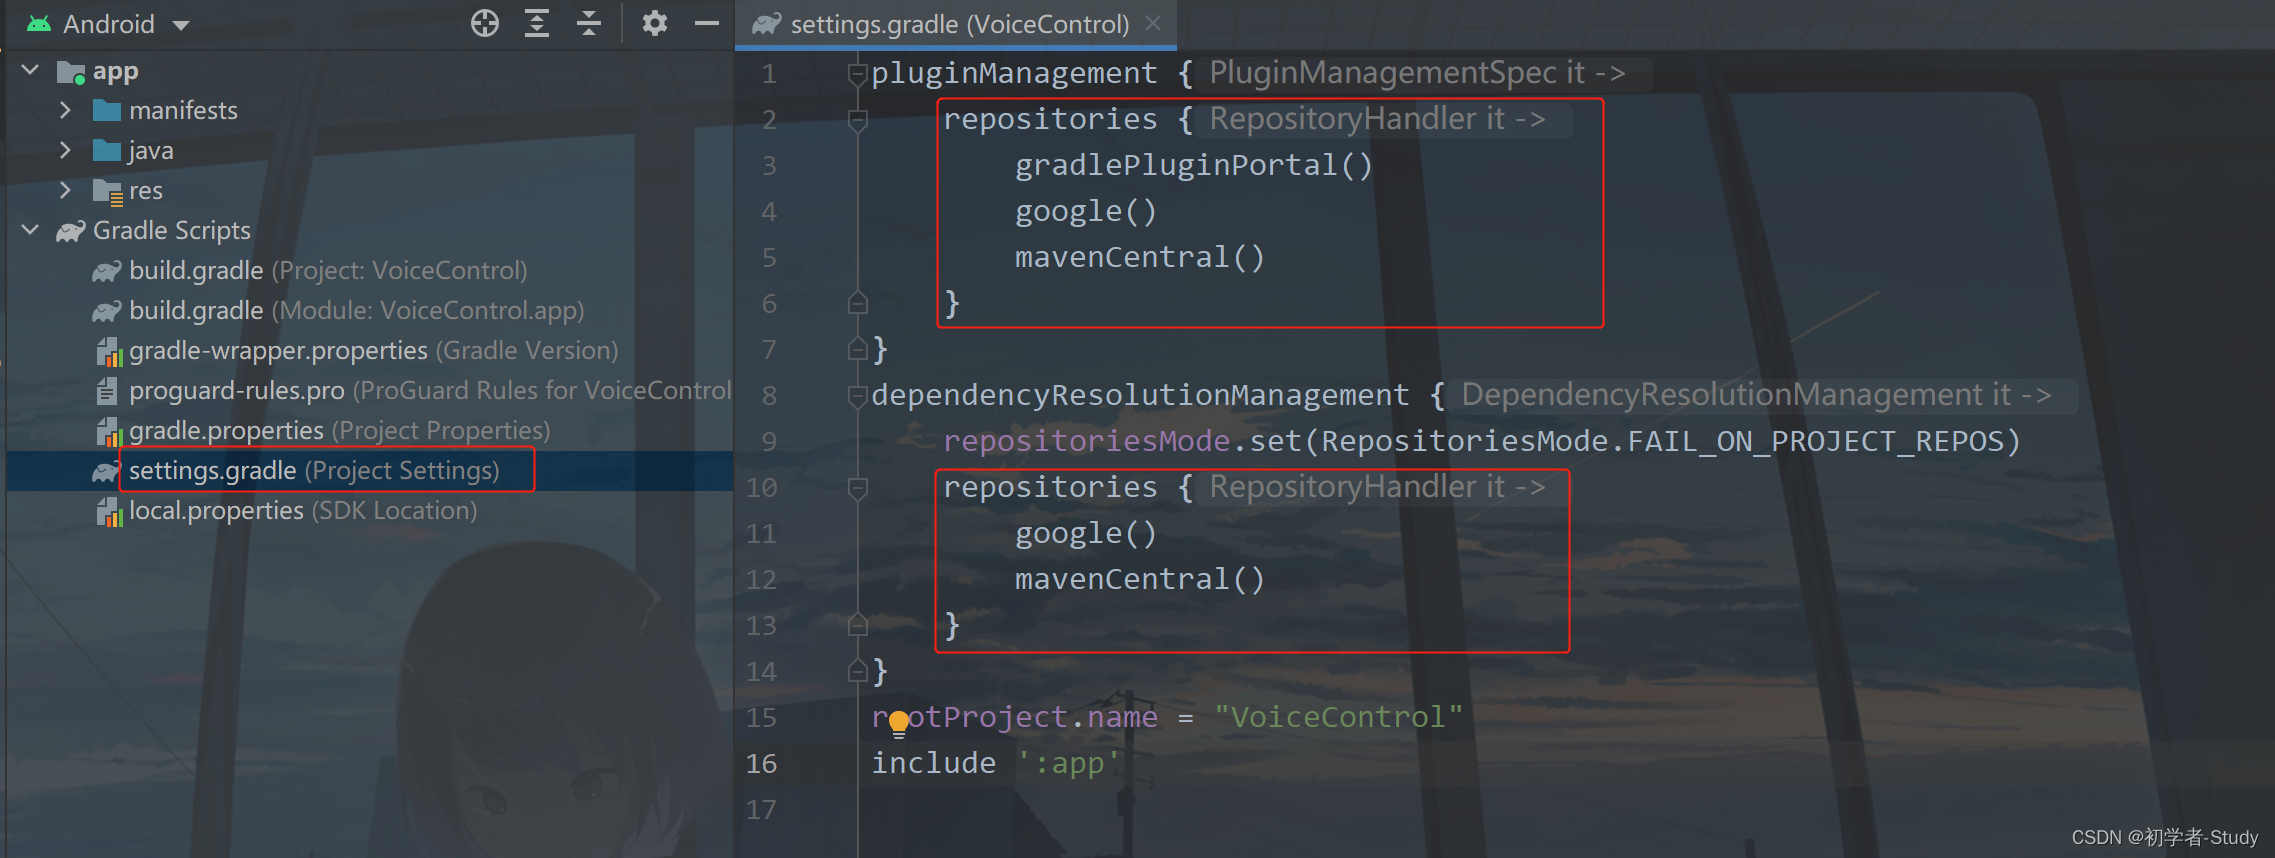Screen dimensions: 2275x858
Task: Open project view settings gear
Action: pos(654,23)
